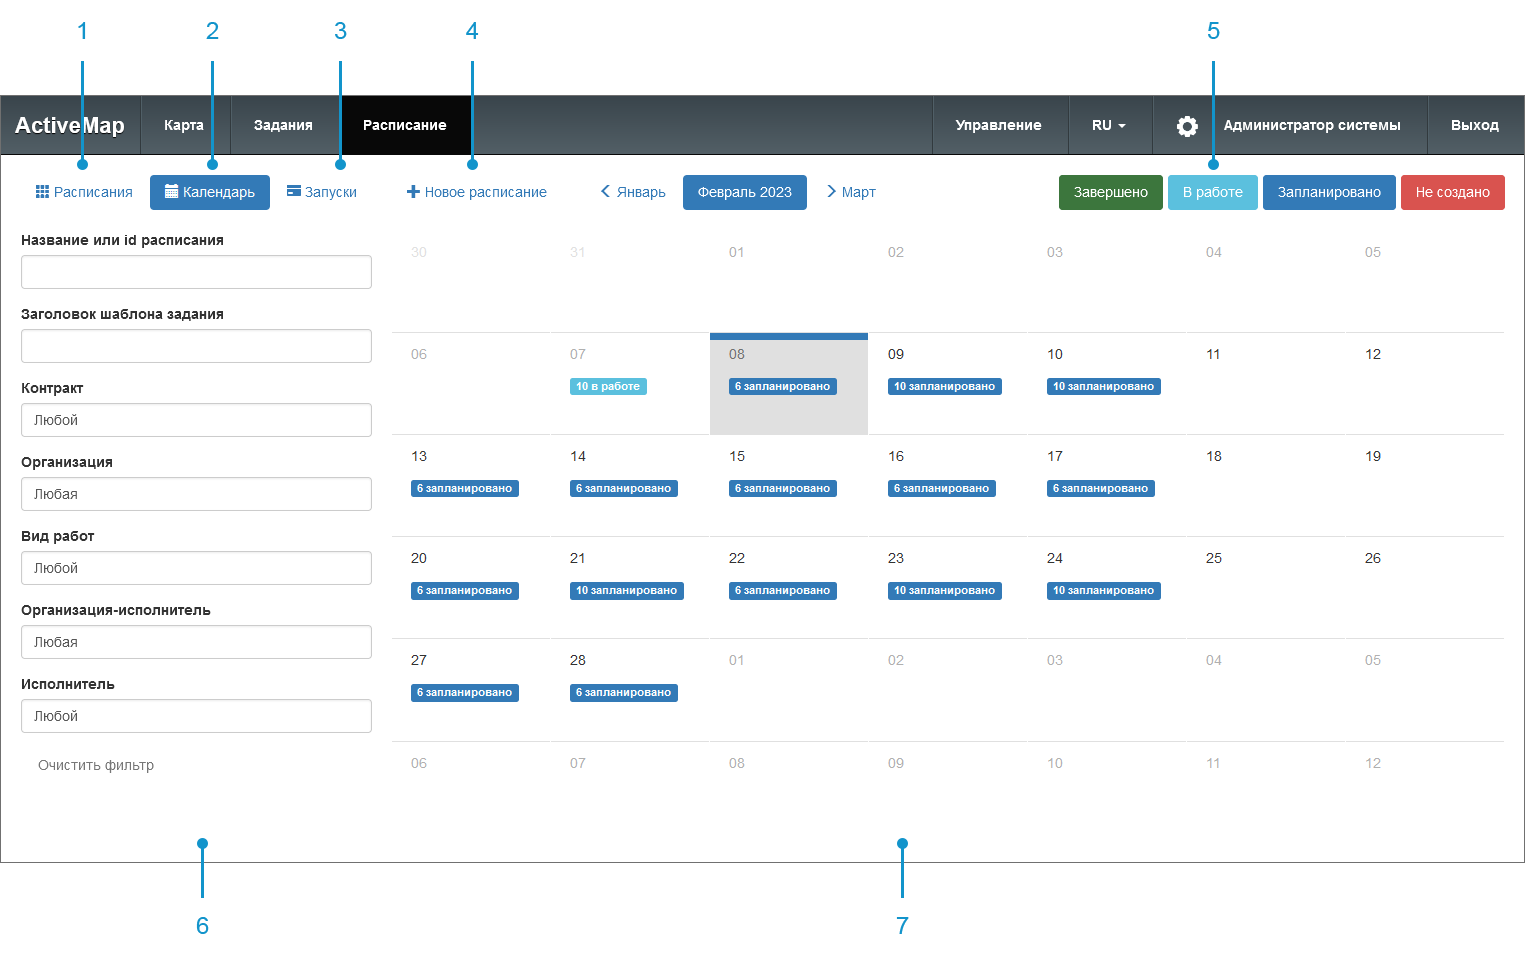
Task: Click the ActiveMap logo
Action: point(70,125)
